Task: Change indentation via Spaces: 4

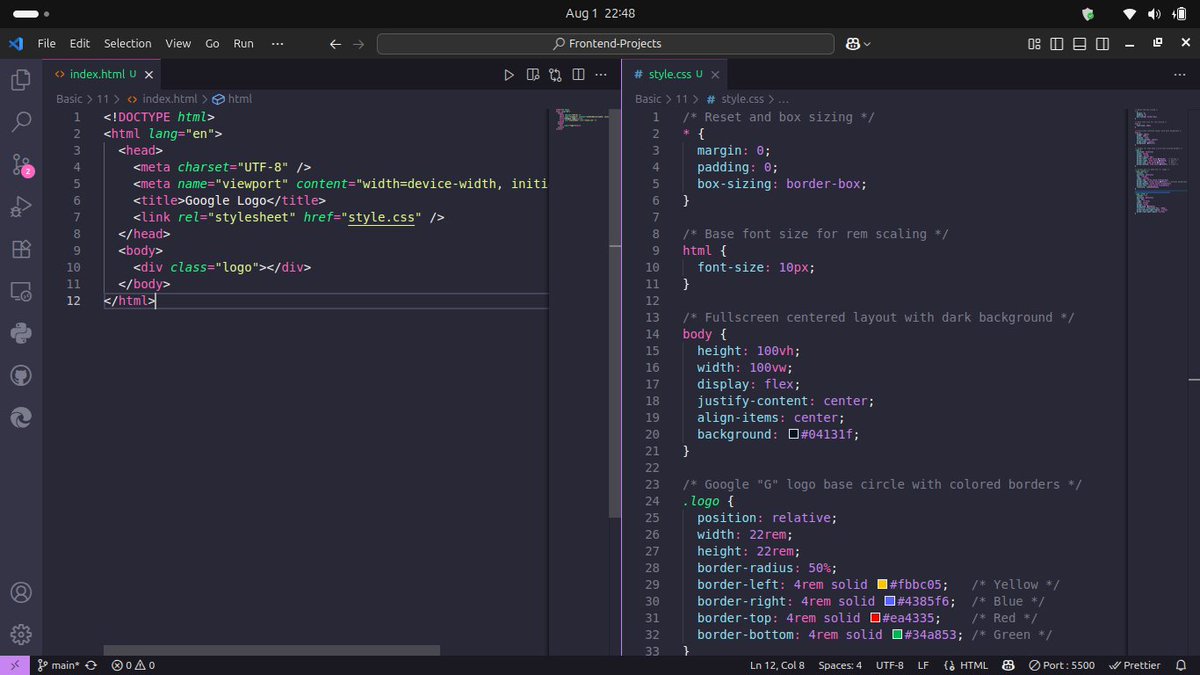Action: tap(840, 665)
